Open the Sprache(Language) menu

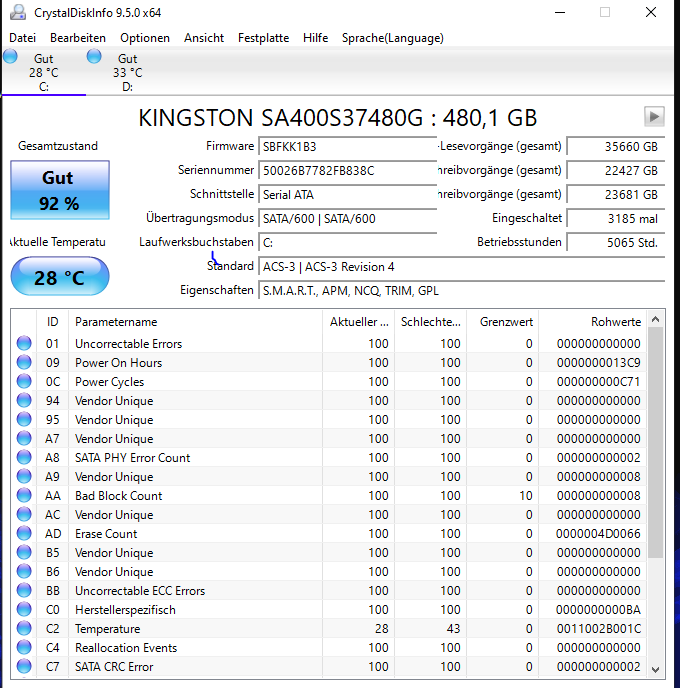393,38
